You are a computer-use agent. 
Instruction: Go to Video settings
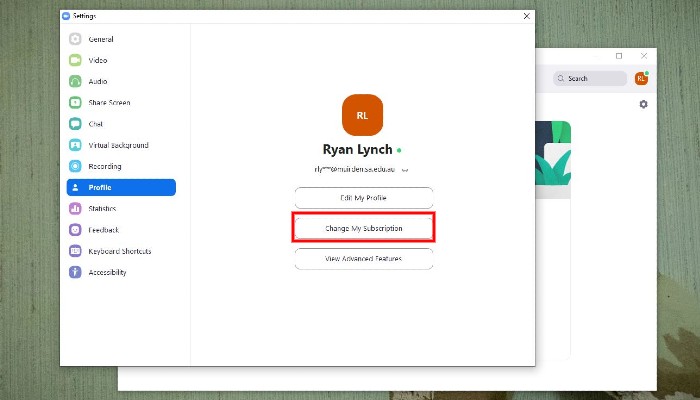click(x=97, y=60)
